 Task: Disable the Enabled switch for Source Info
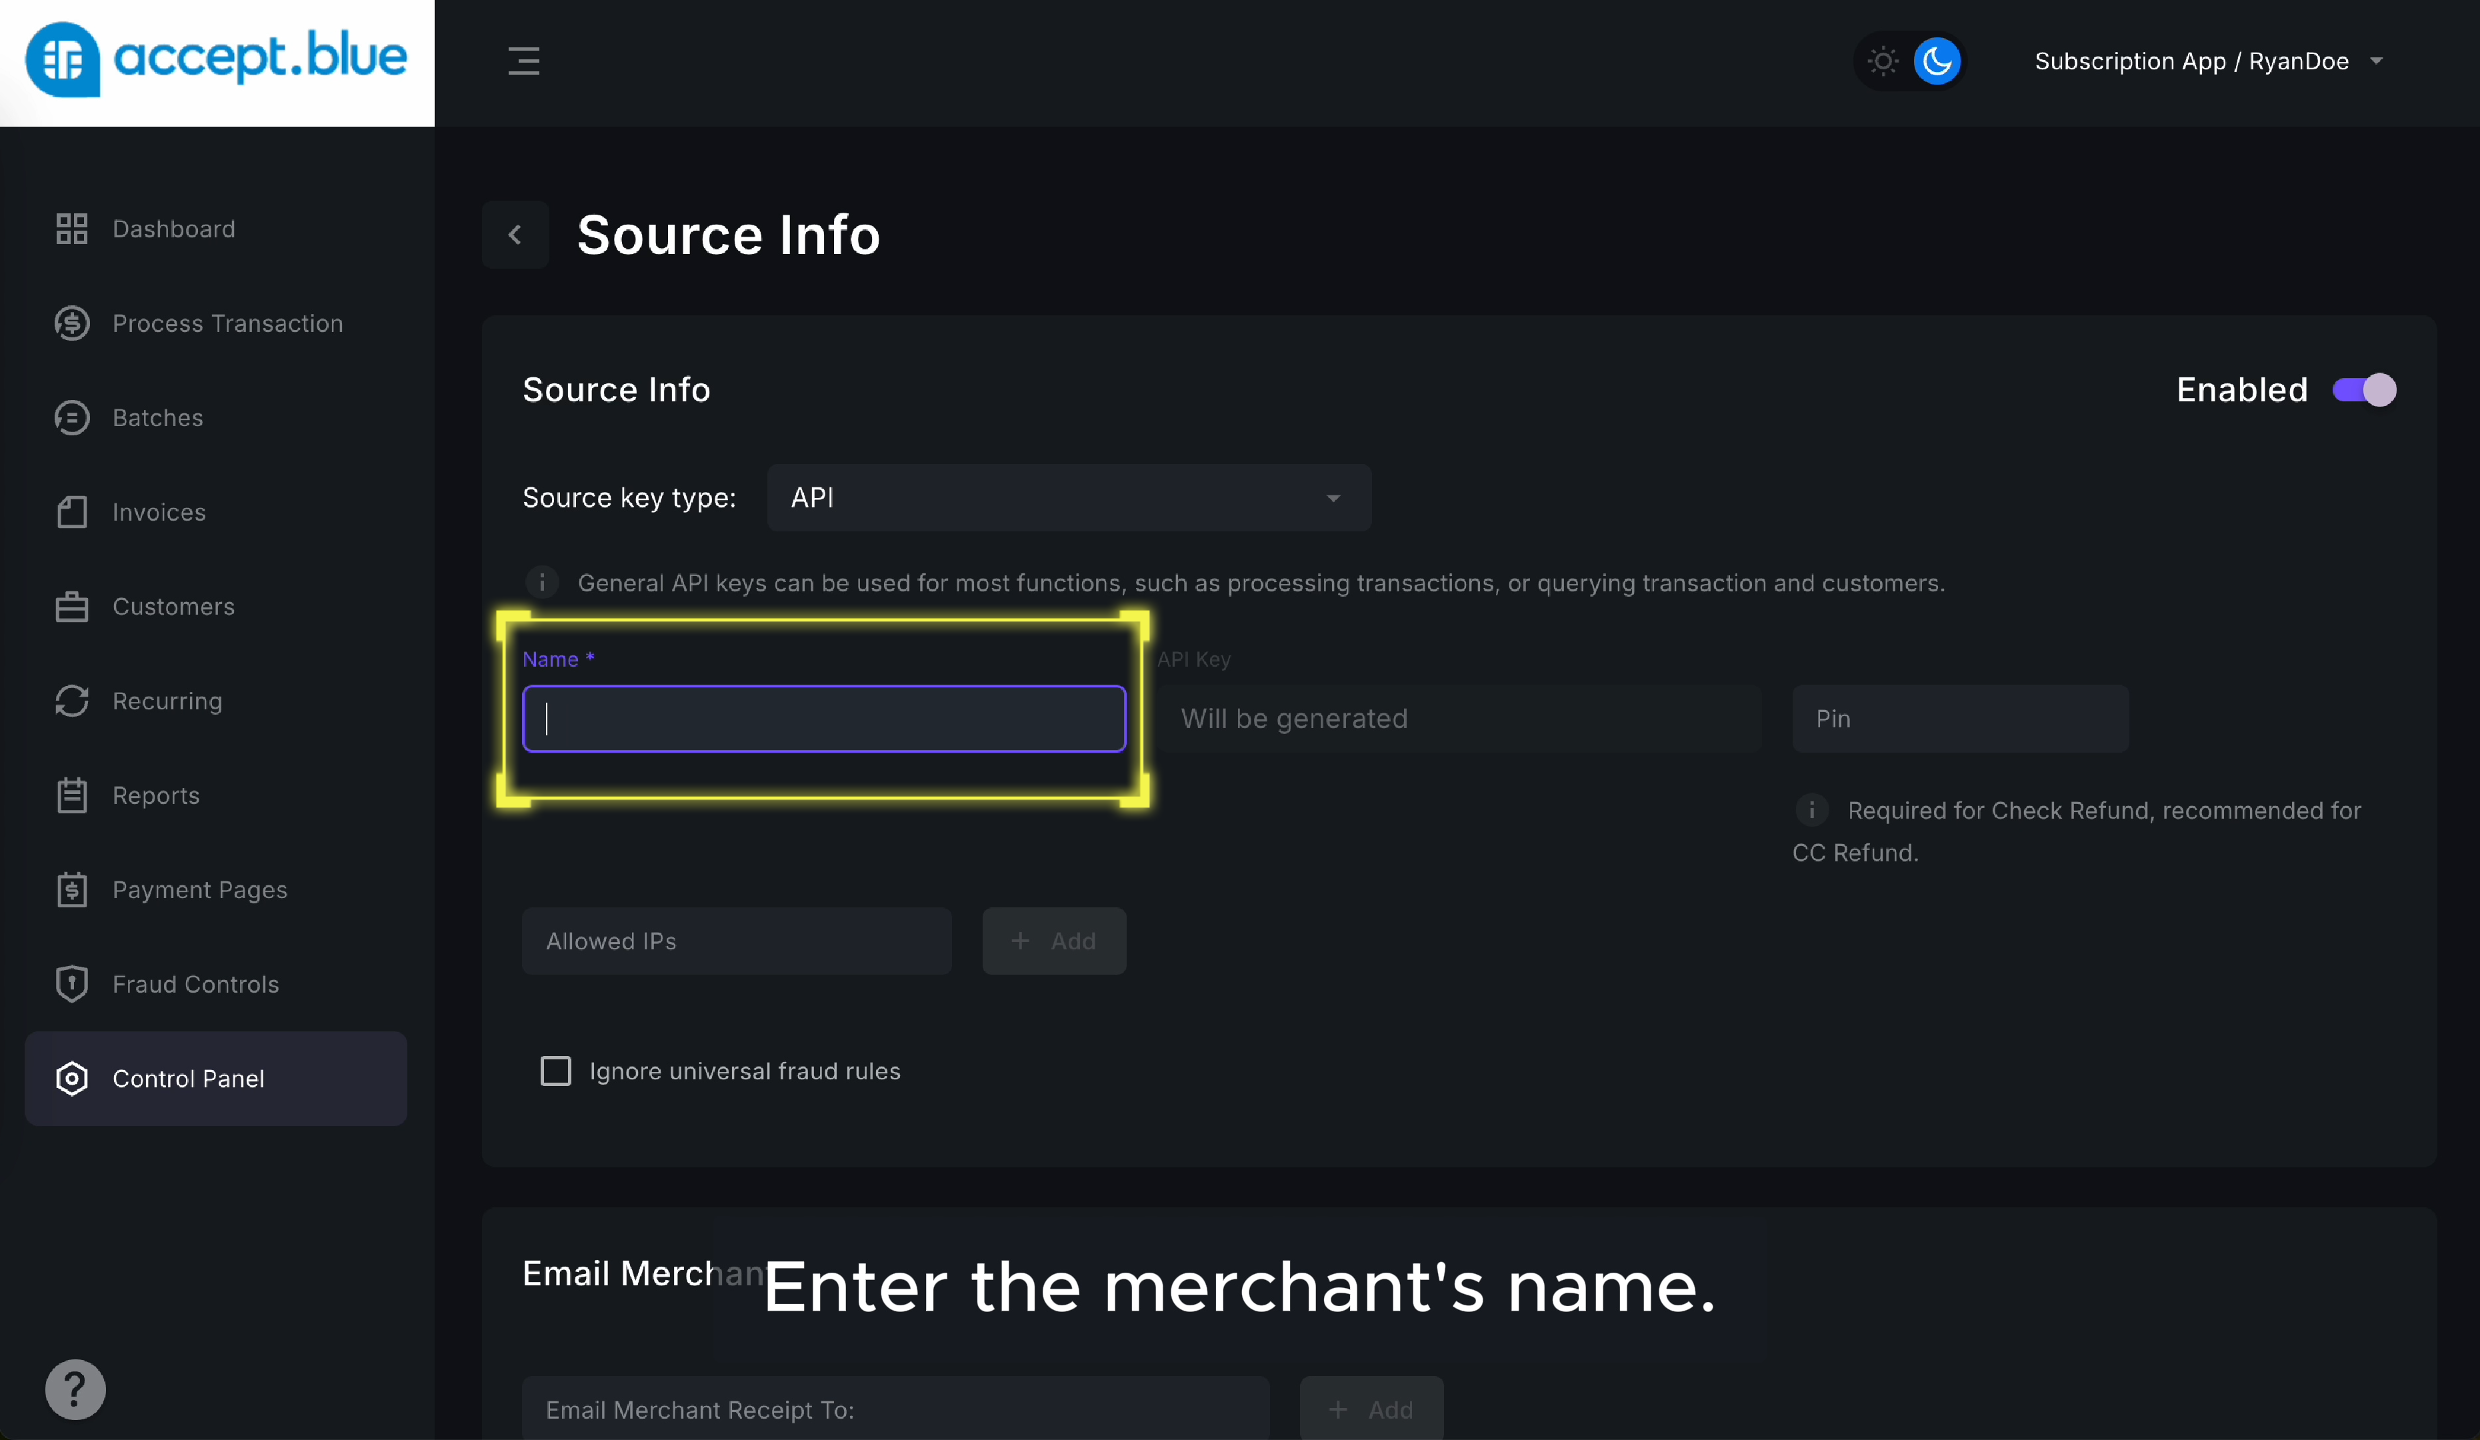coord(2364,390)
